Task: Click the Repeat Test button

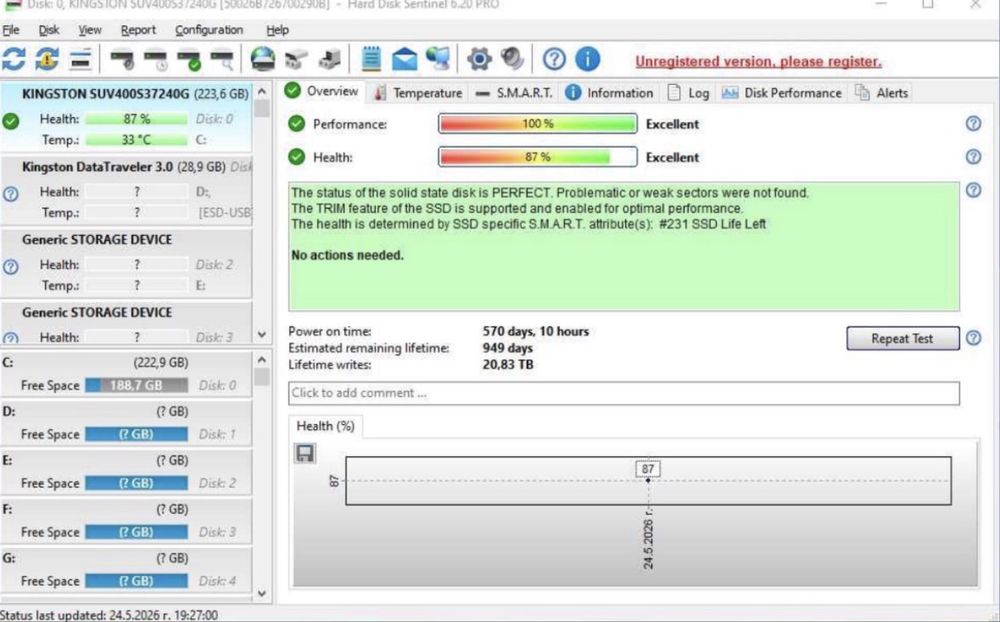Action: (x=902, y=339)
